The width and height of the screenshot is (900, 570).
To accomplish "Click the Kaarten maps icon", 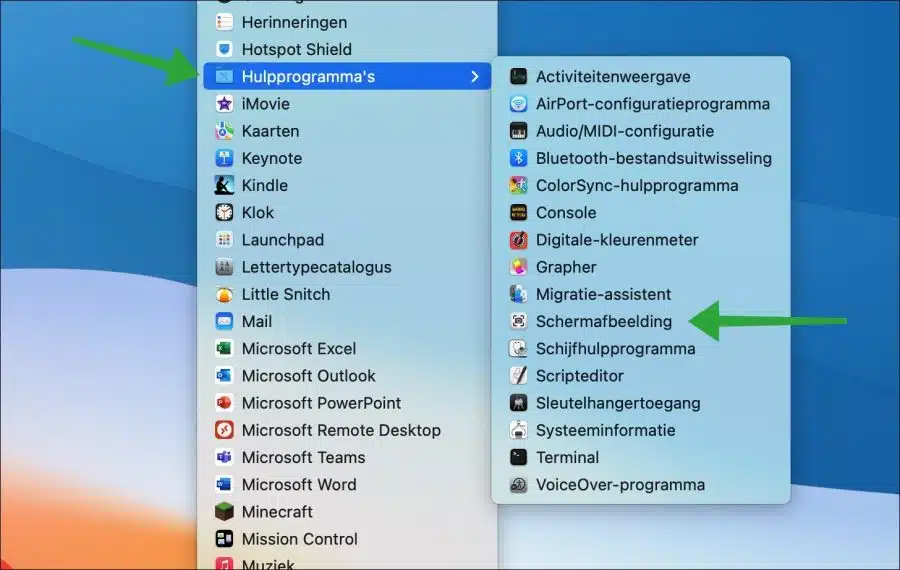I will point(224,131).
